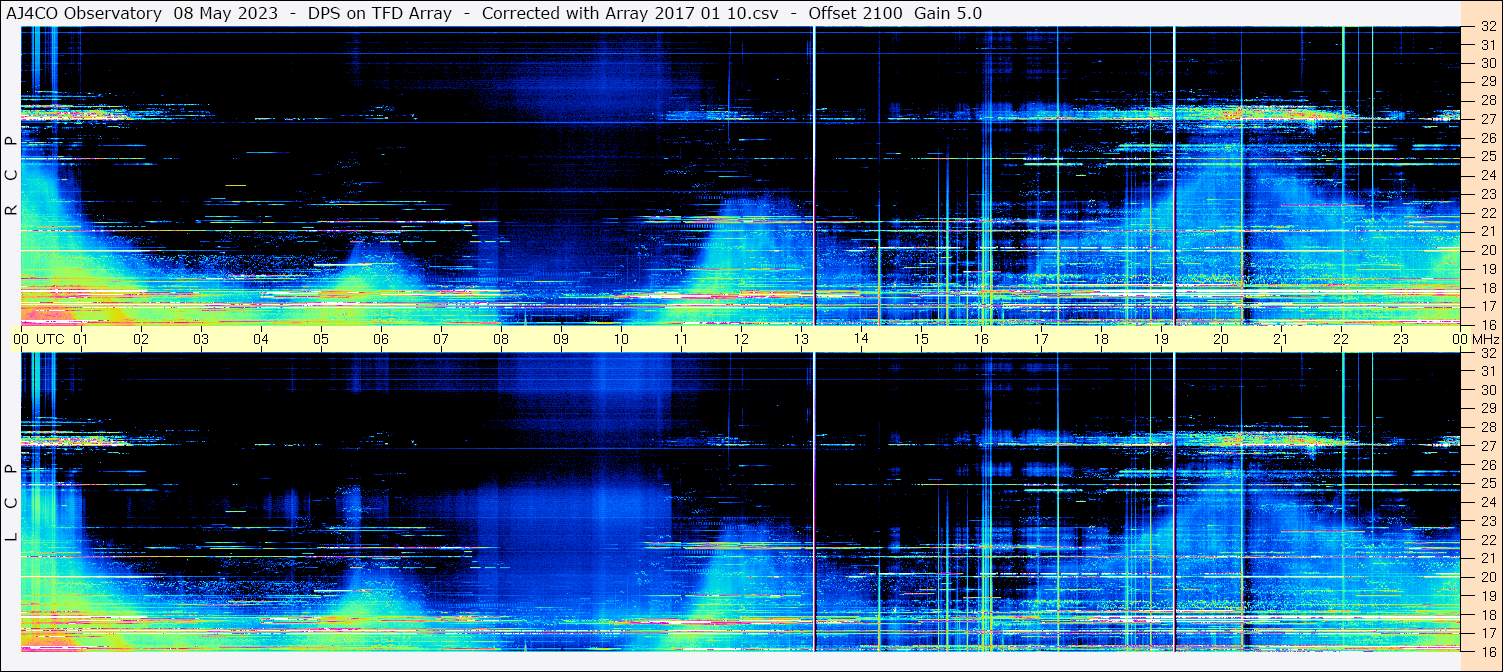Click 18 MHz label of LCP panel
1503x672 pixels.
point(1487,614)
